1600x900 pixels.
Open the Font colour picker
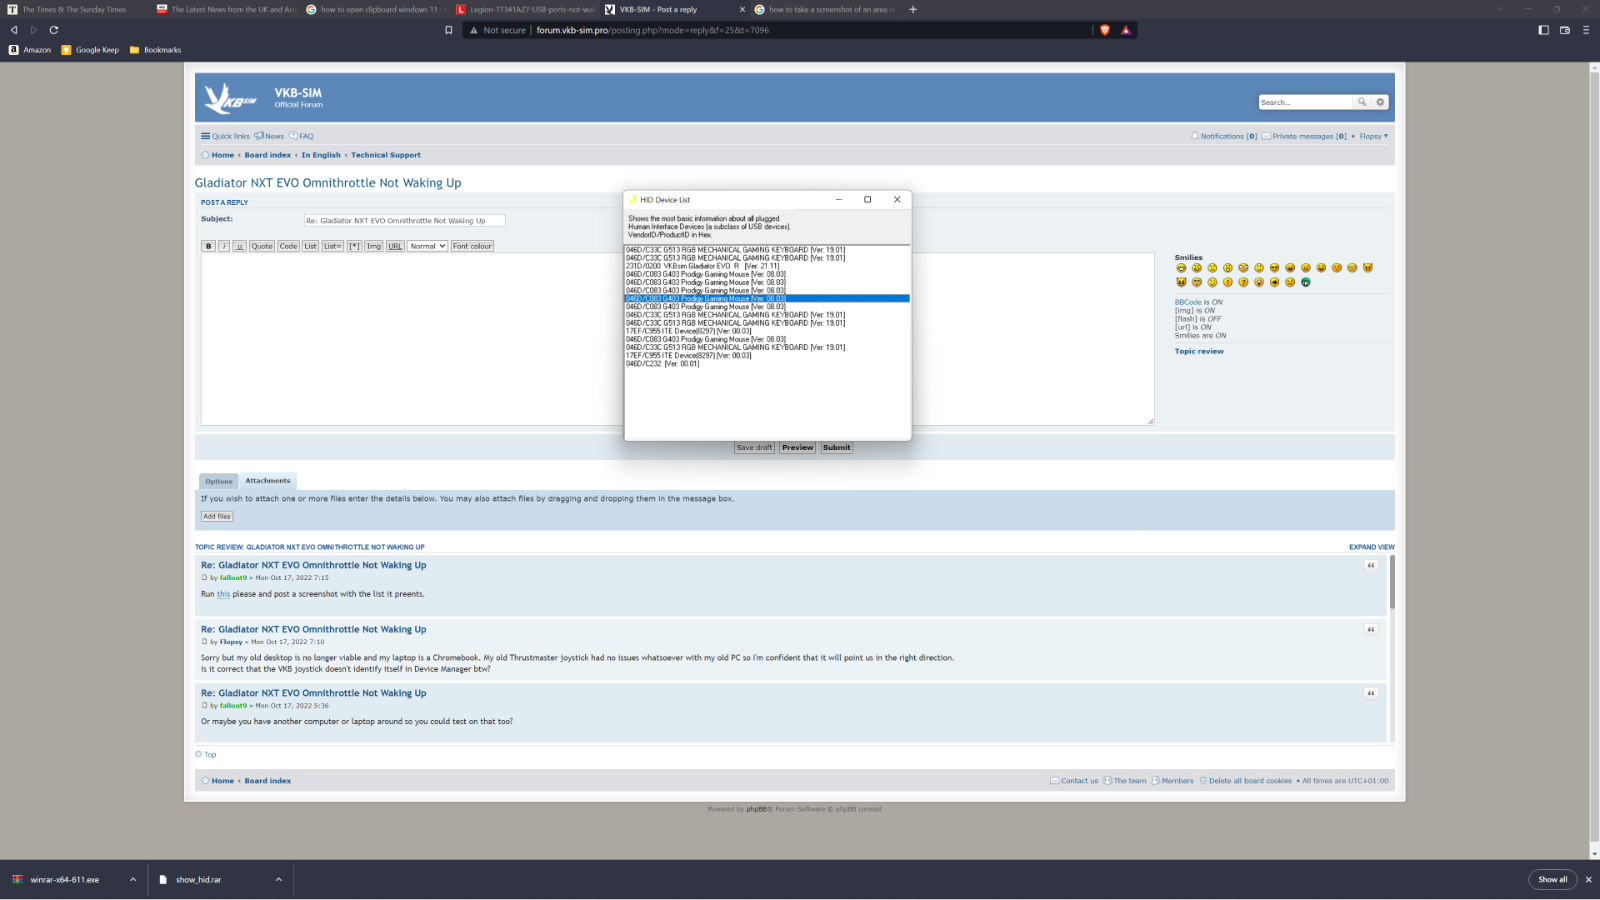tap(472, 246)
